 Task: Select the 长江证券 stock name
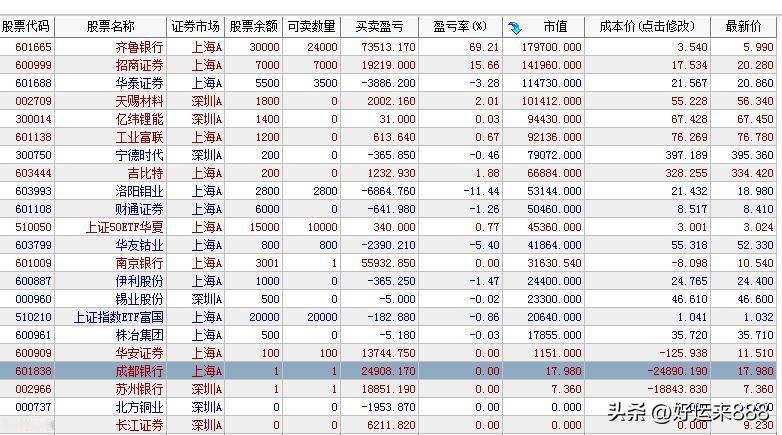click(x=139, y=425)
